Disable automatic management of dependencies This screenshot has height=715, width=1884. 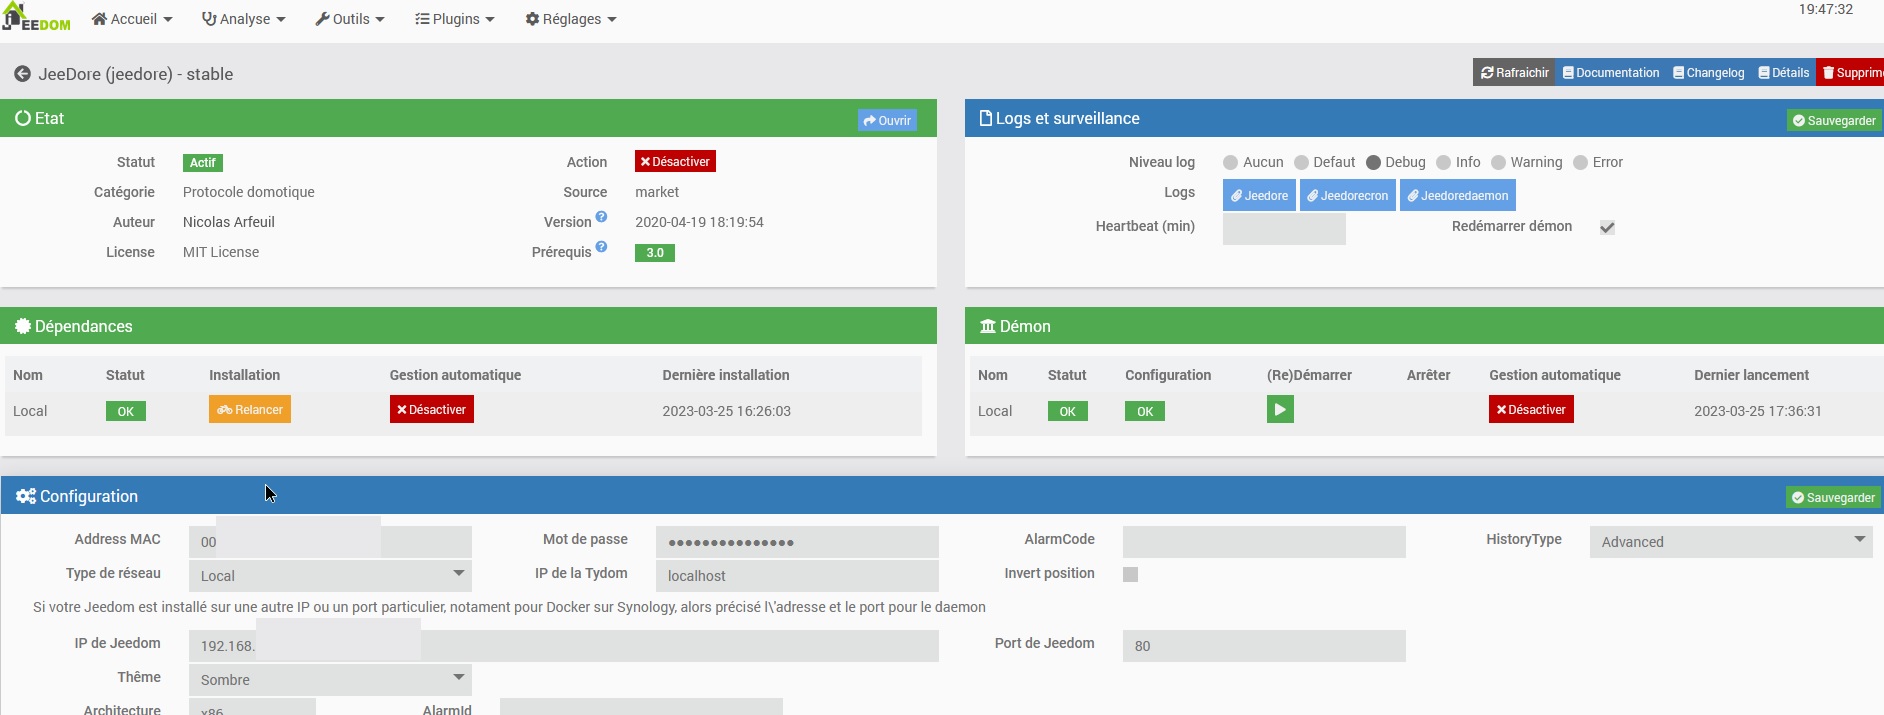pos(432,410)
